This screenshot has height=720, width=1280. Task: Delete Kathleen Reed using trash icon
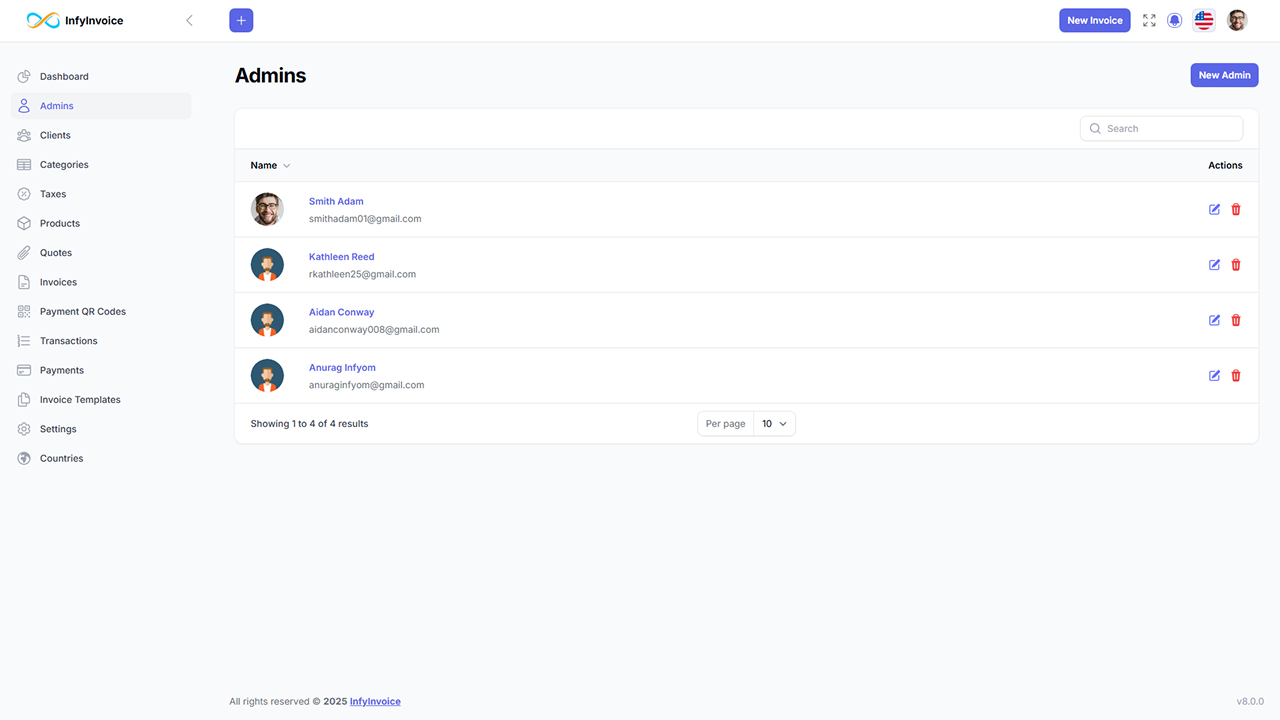(1236, 265)
